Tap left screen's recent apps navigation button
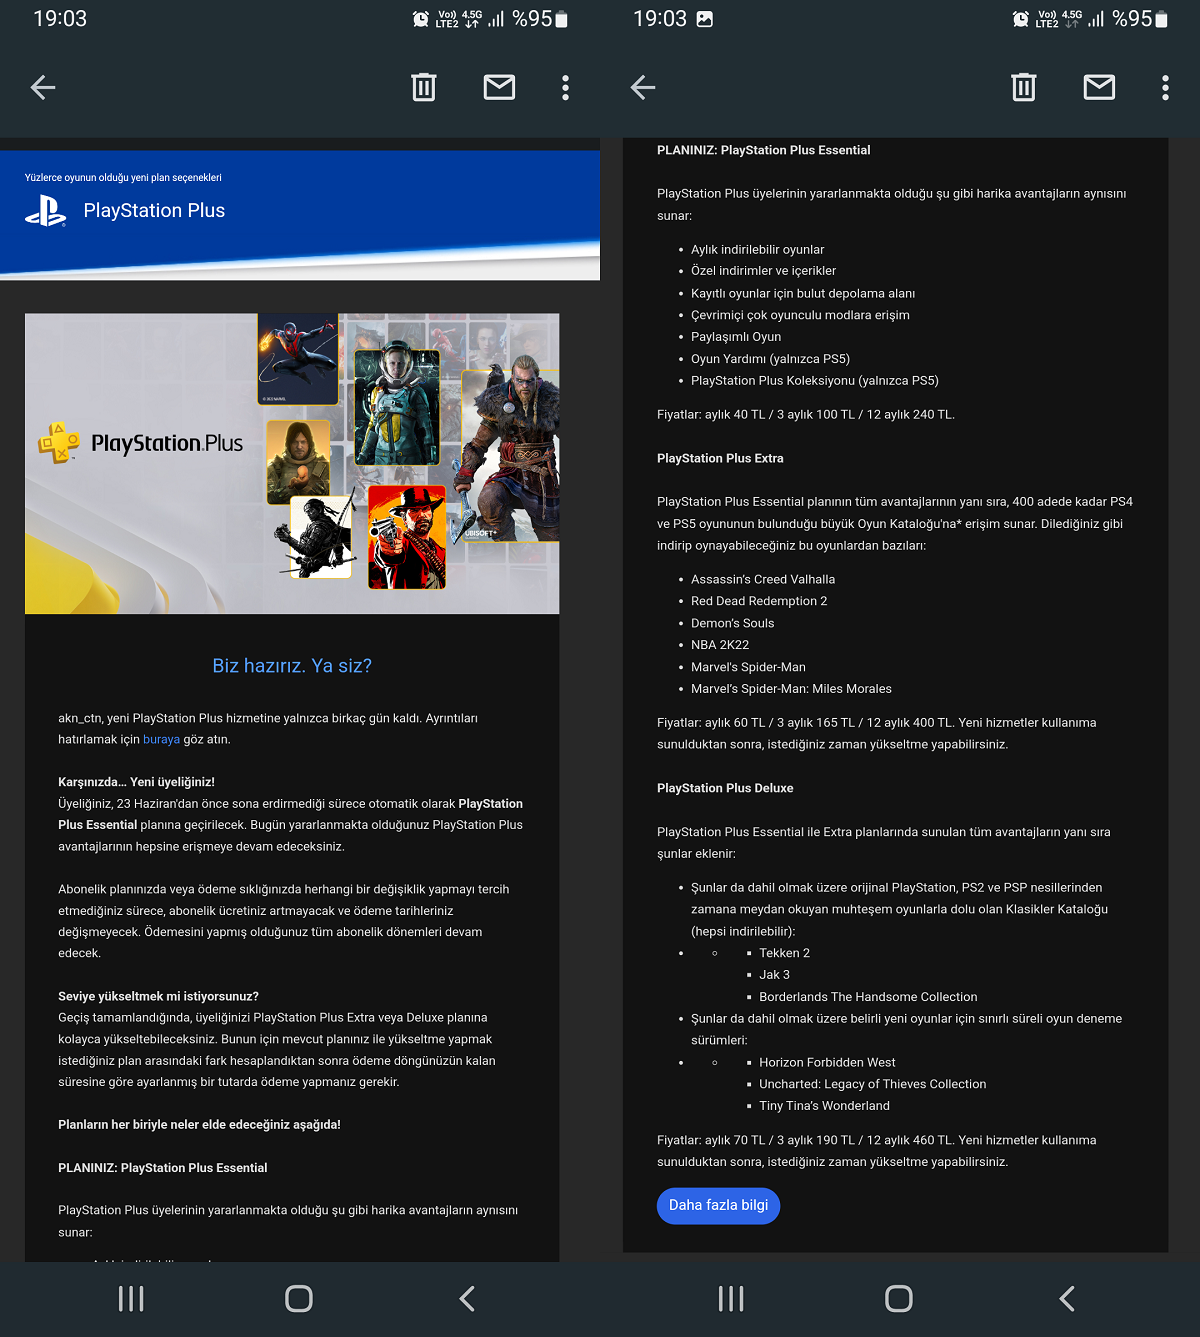 point(131,1299)
